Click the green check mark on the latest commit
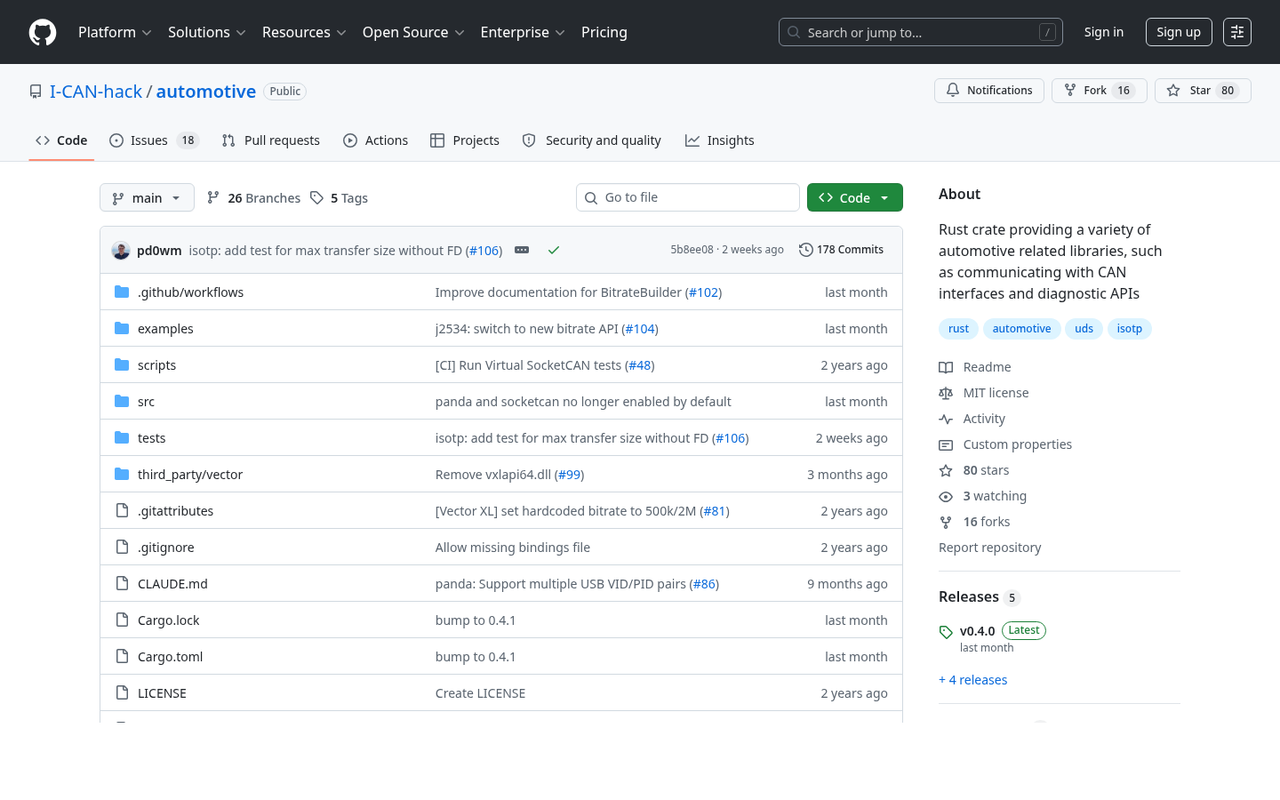This screenshot has width=1280, height=800. 554,250
